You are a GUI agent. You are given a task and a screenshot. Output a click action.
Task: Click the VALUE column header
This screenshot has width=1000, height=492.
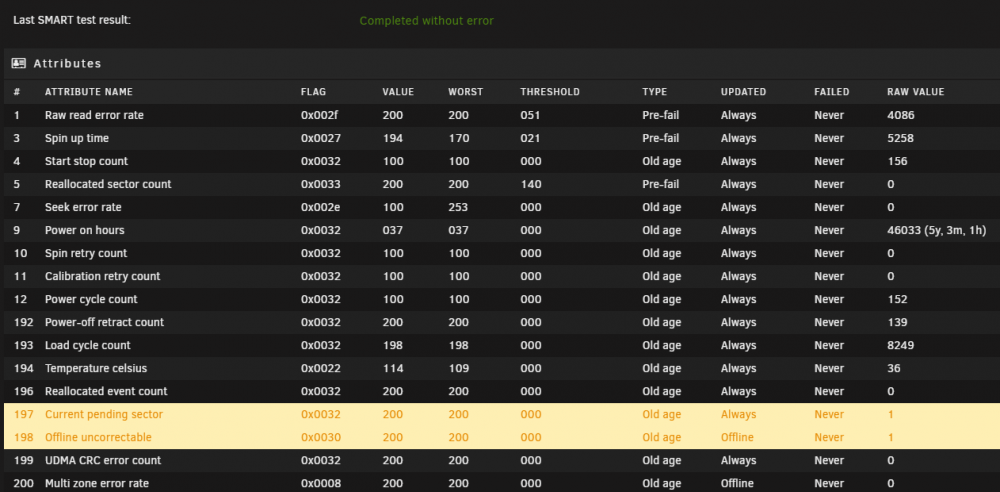398,92
